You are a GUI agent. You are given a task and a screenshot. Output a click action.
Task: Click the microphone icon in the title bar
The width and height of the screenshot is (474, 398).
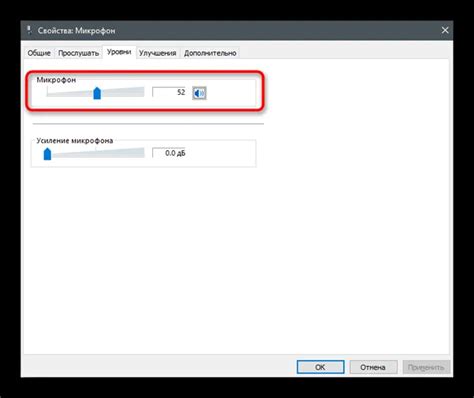(x=29, y=30)
